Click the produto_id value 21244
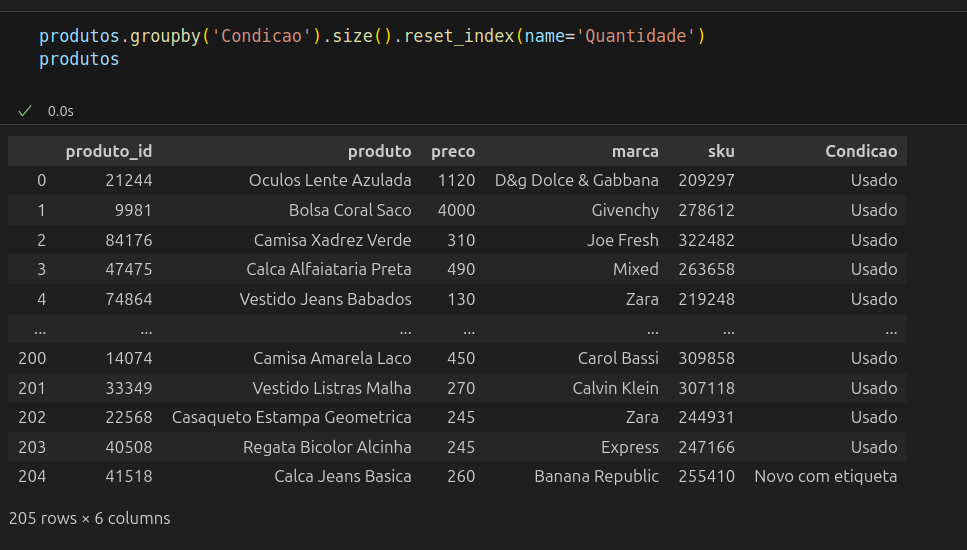967x550 pixels. click(x=129, y=180)
